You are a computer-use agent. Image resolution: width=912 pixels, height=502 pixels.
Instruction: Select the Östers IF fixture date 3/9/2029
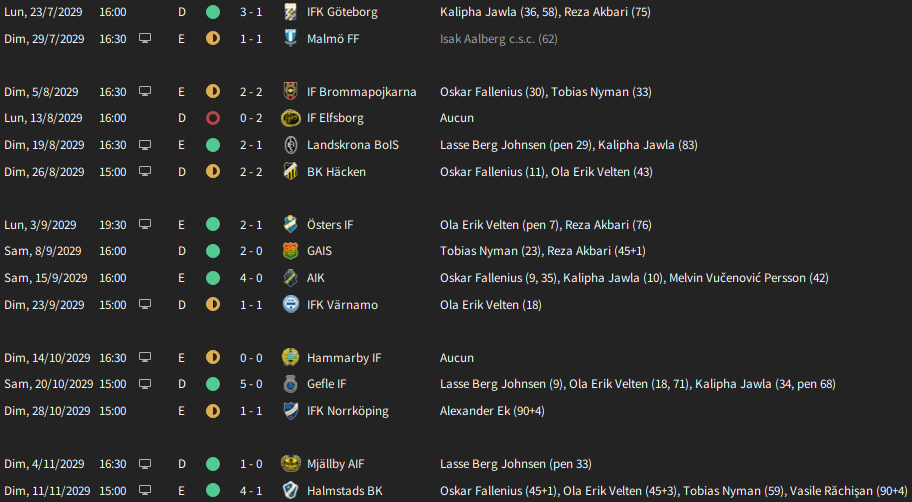pos(40,225)
